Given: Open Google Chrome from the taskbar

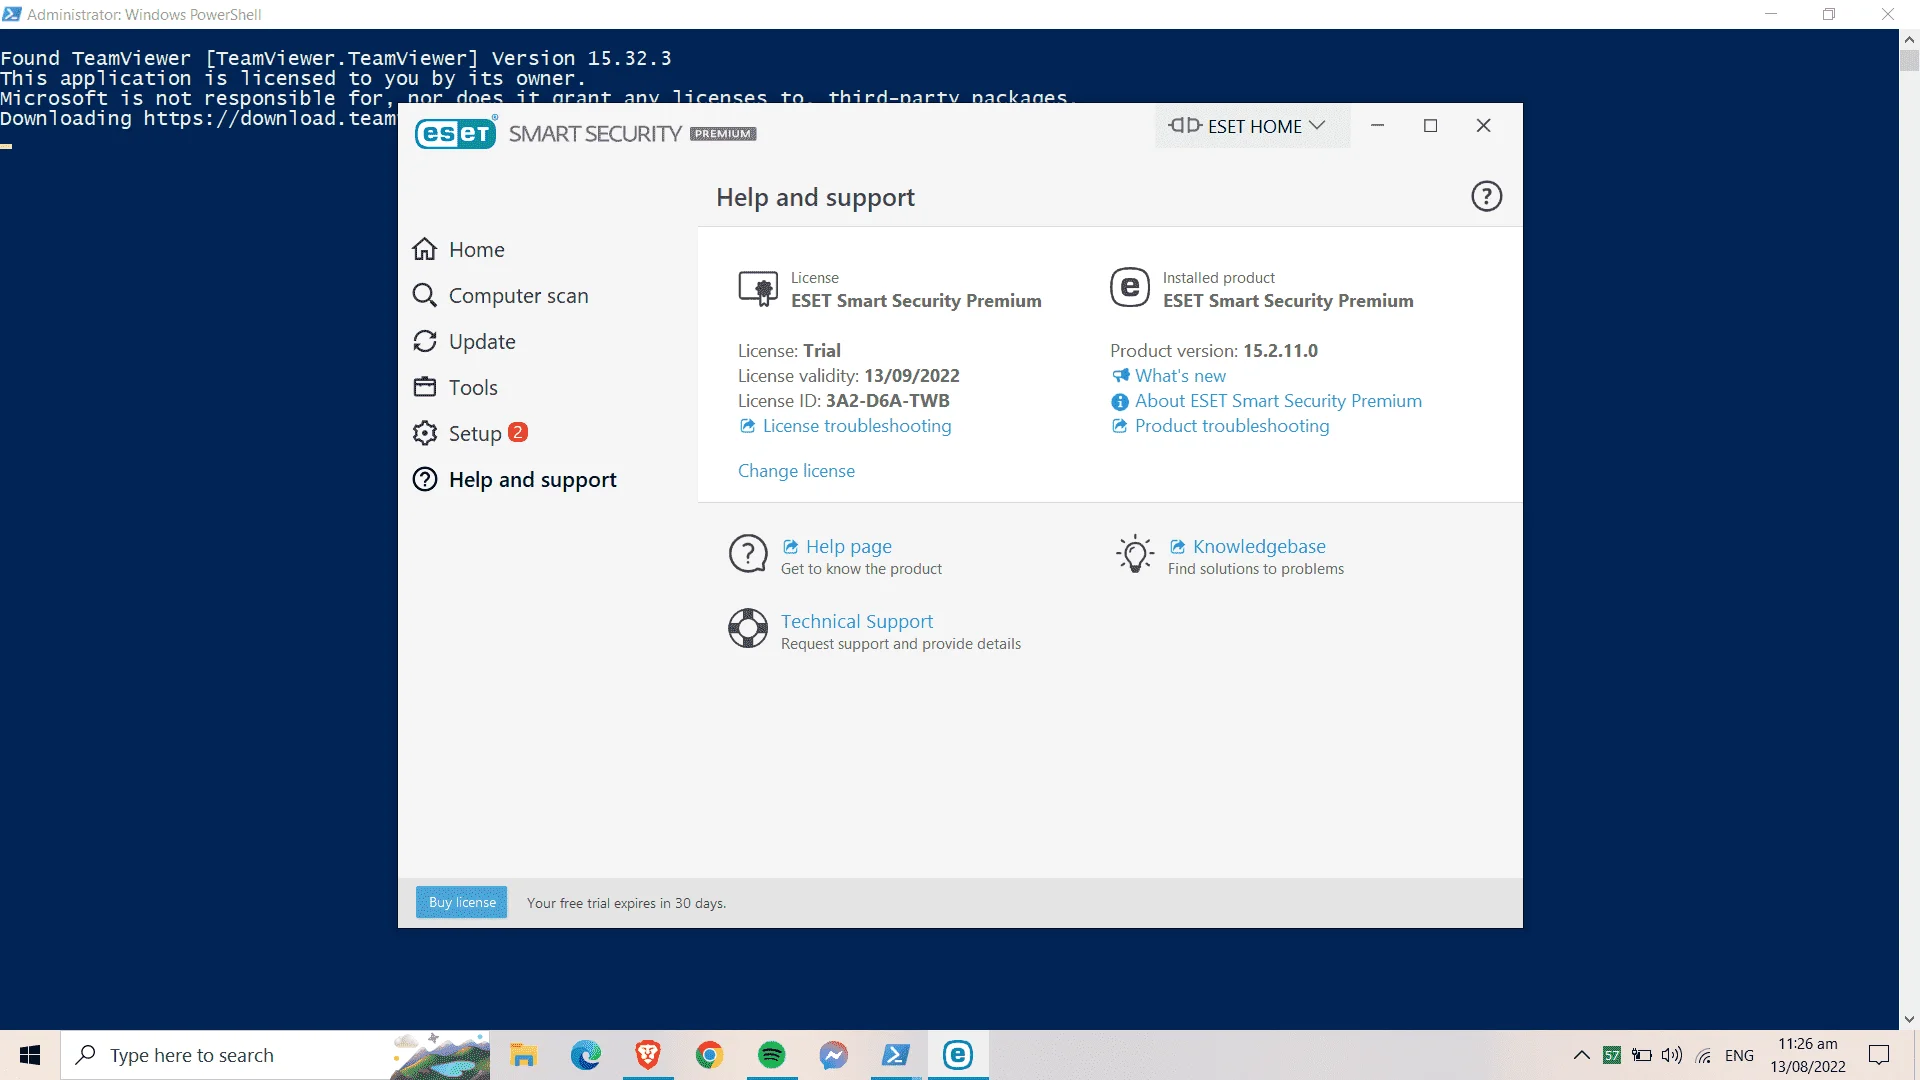Looking at the screenshot, I should [710, 1055].
